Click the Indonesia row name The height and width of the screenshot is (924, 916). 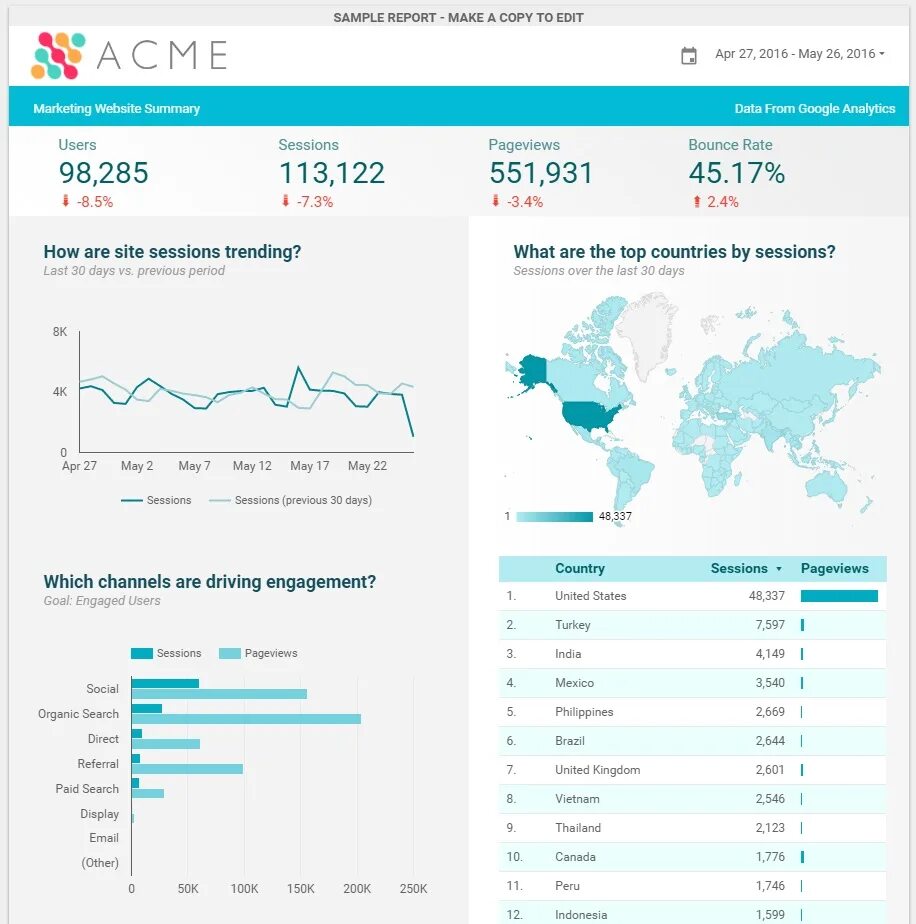(x=581, y=915)
